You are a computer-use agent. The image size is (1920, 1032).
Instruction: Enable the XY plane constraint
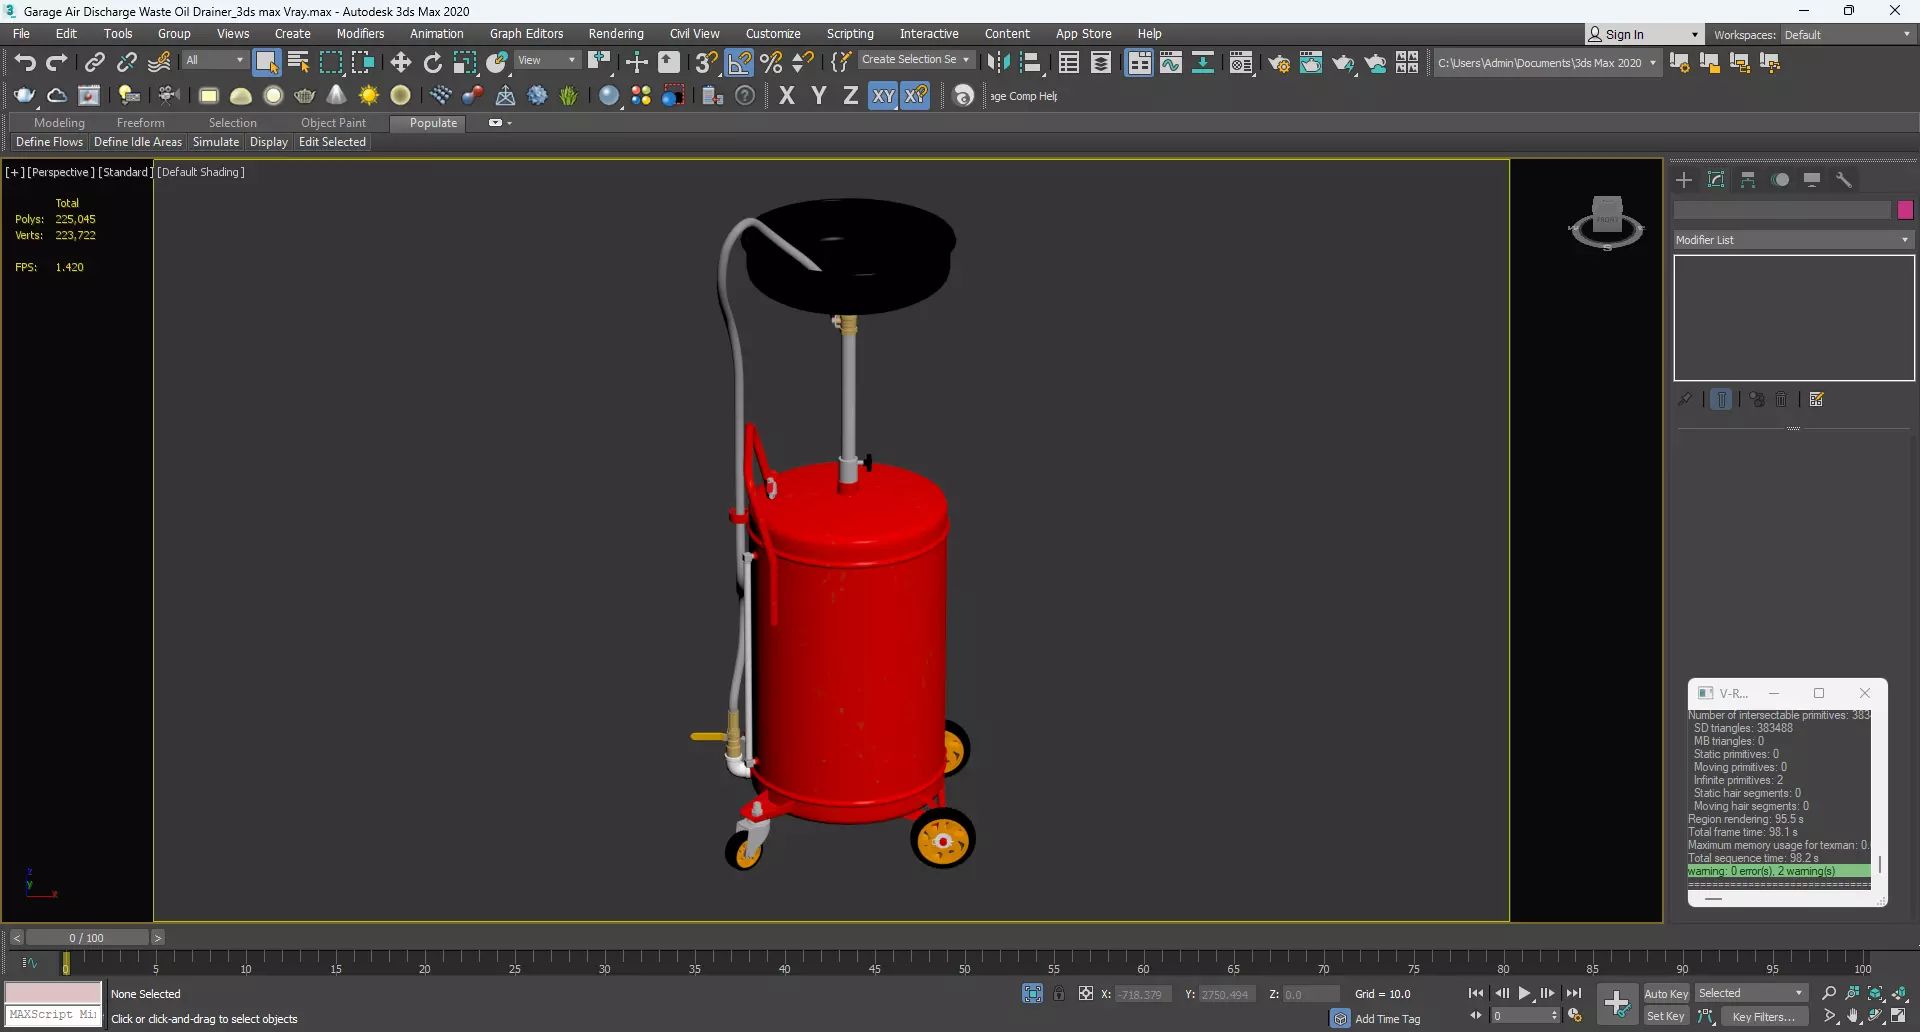coord(883,96)
